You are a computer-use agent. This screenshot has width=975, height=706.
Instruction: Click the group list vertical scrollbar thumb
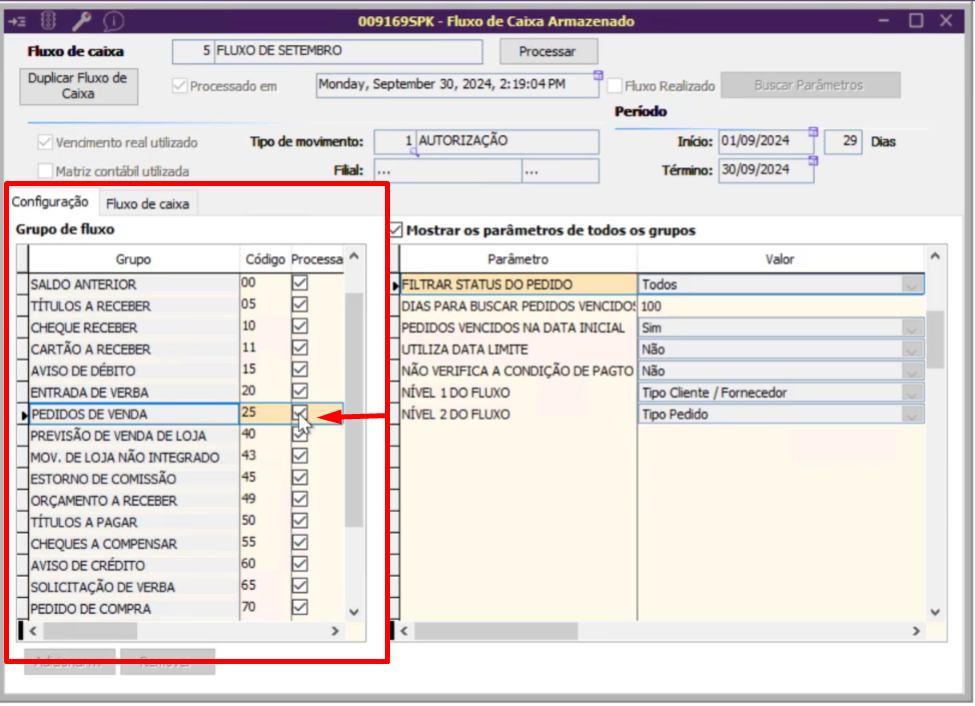pos(353,410)
